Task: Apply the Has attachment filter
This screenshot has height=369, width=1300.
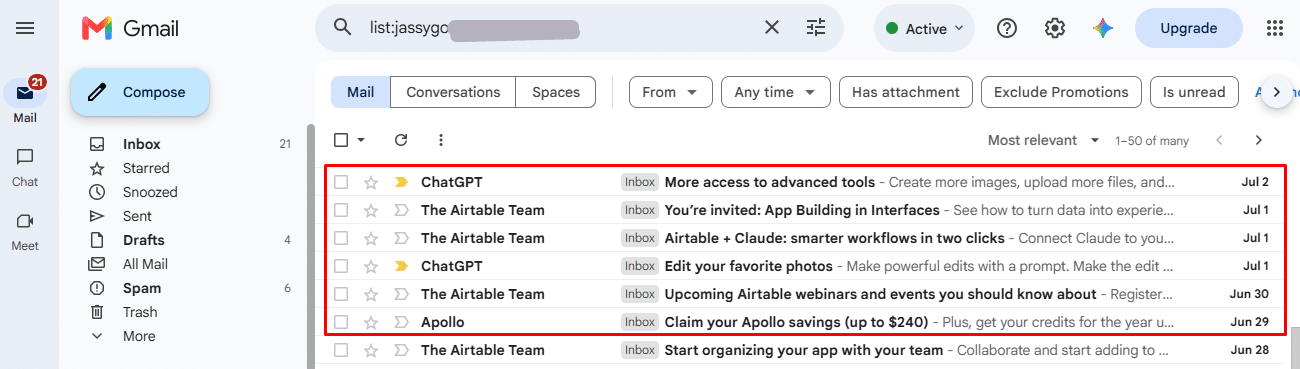Action: (x=906, y=92)
